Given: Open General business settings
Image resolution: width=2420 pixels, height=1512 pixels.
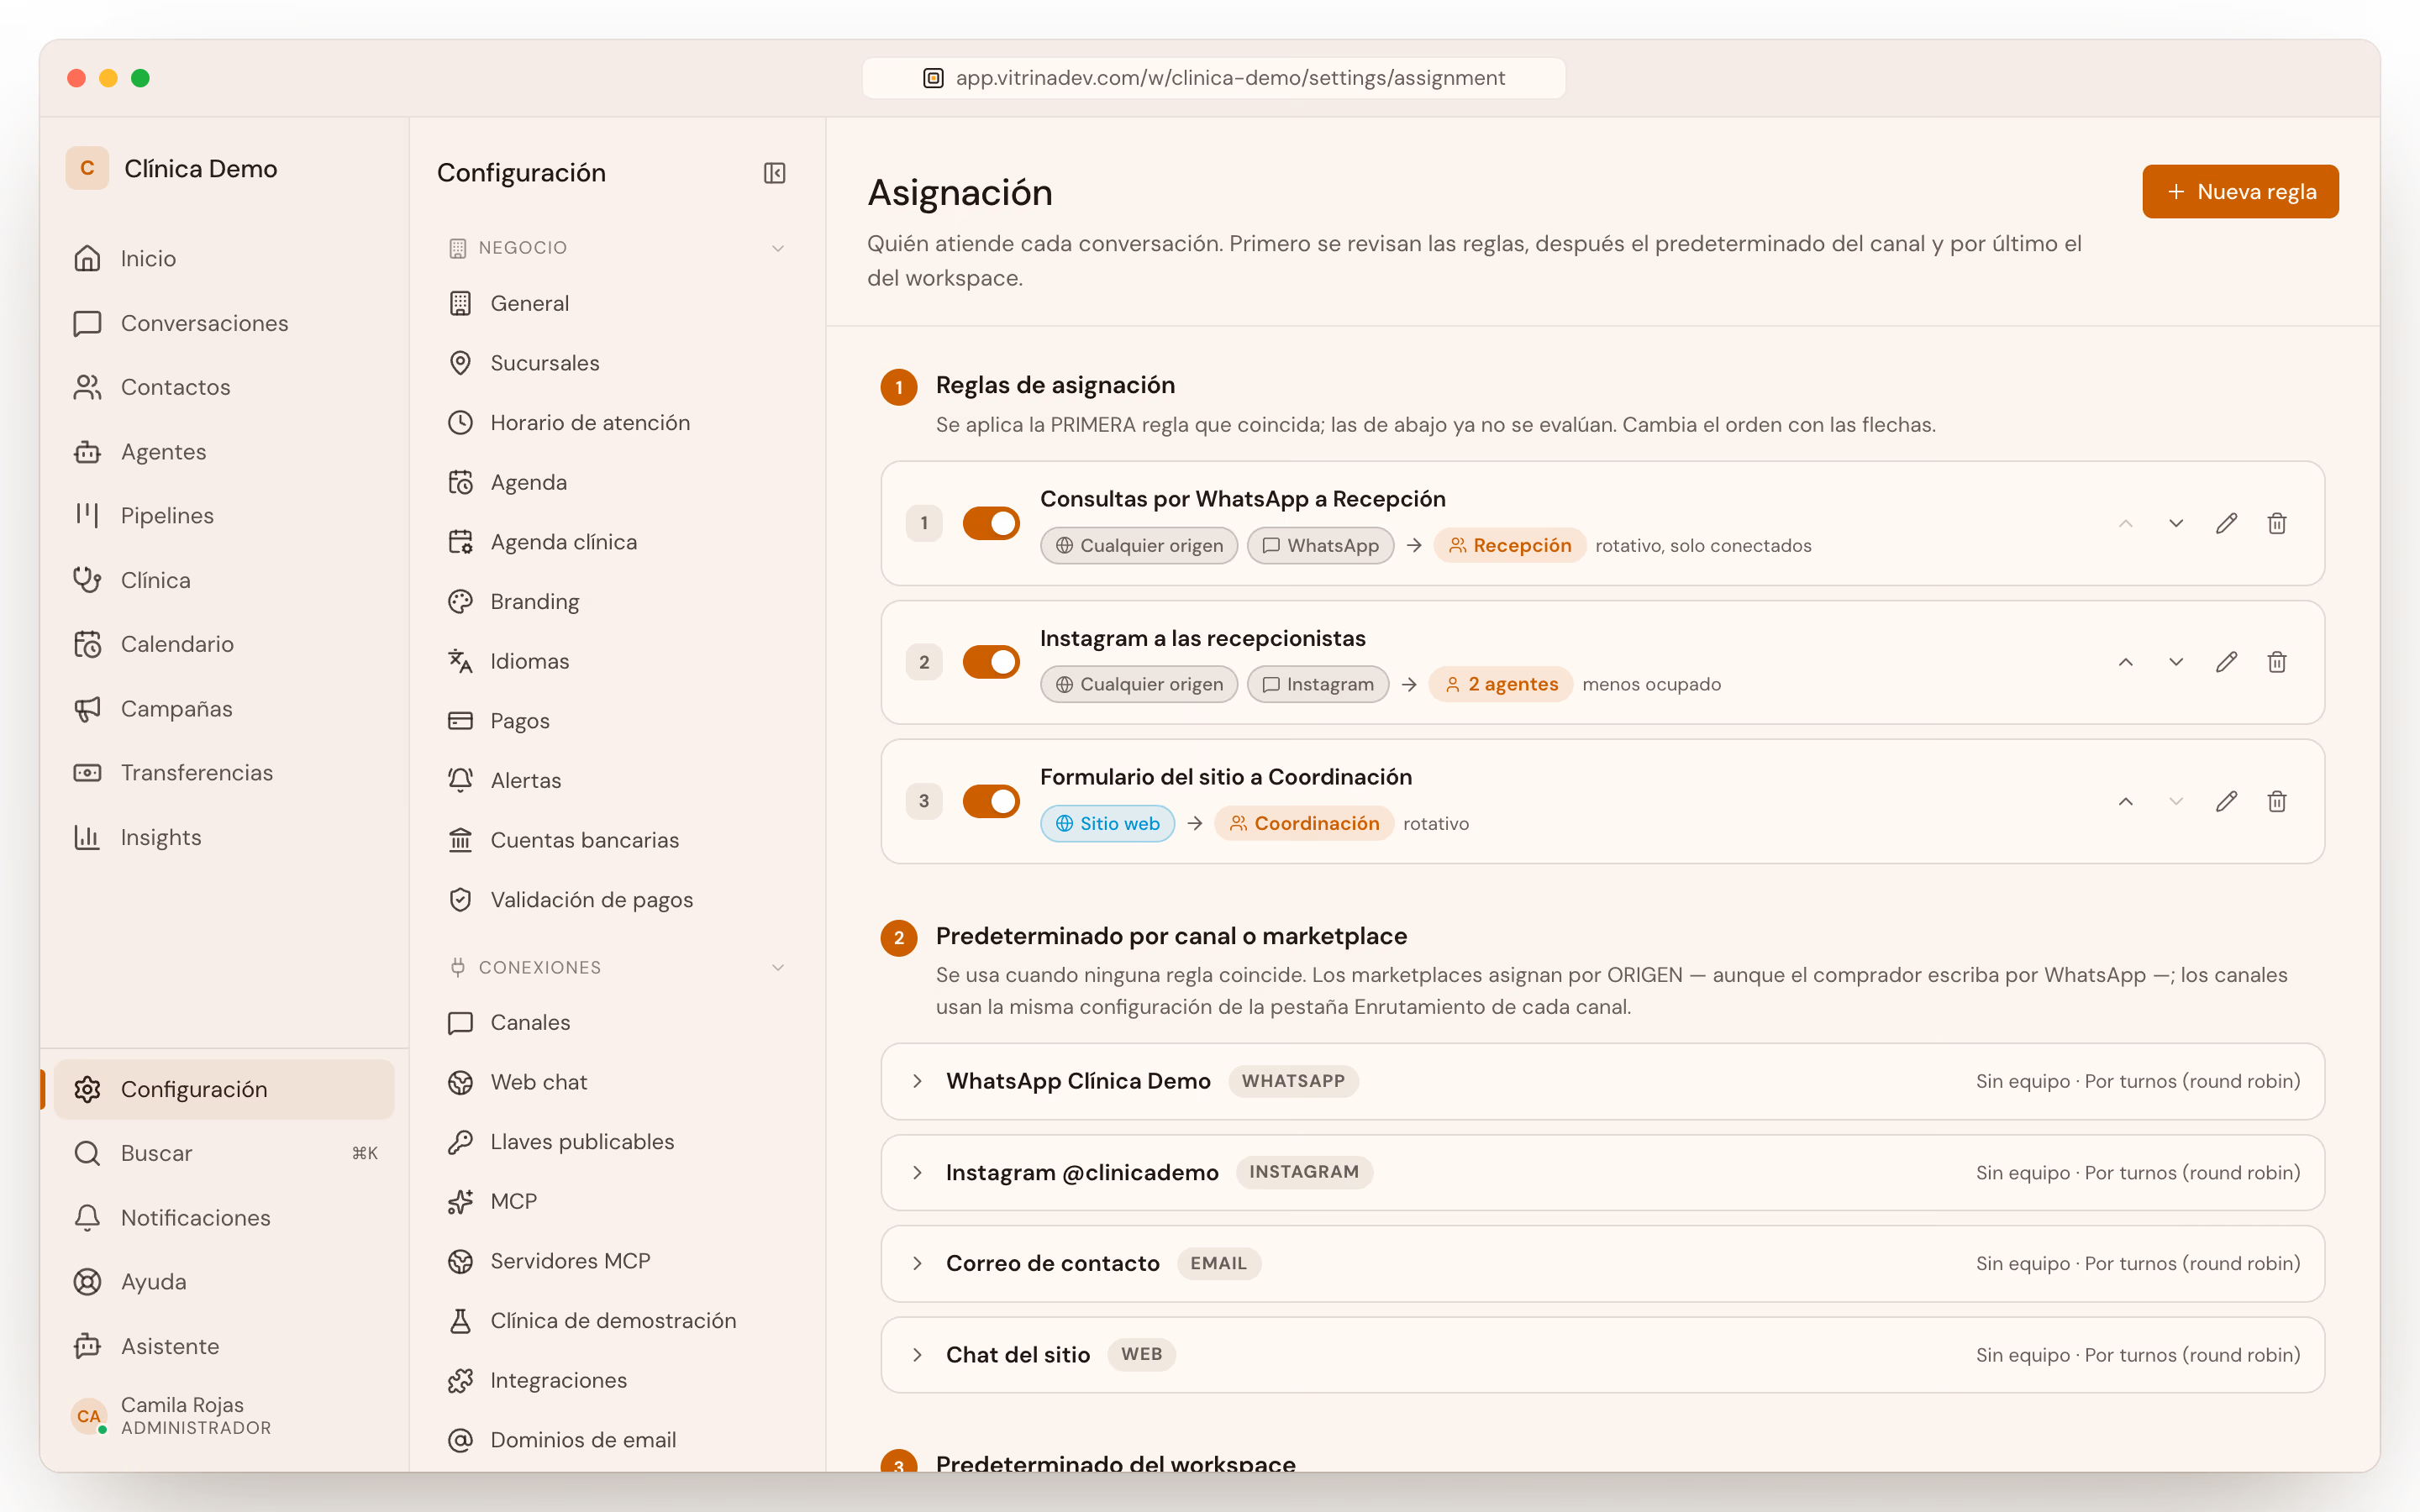Looking at the screenshot, I should 617,303.
